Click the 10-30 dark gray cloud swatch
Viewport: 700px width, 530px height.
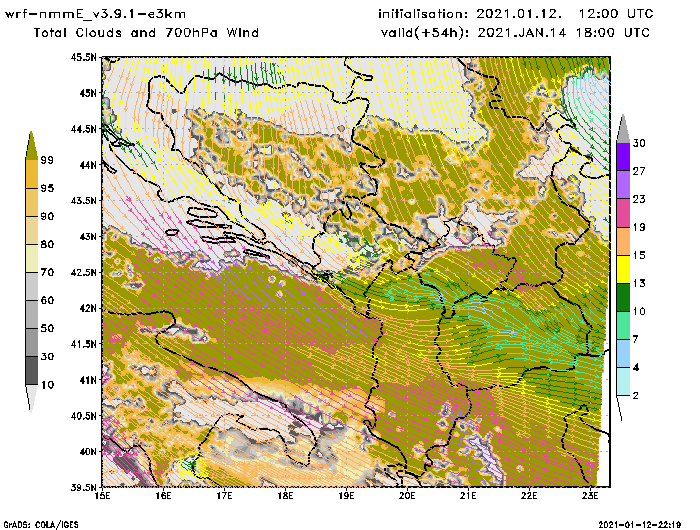pyautogui.click(x=32, y=371)
